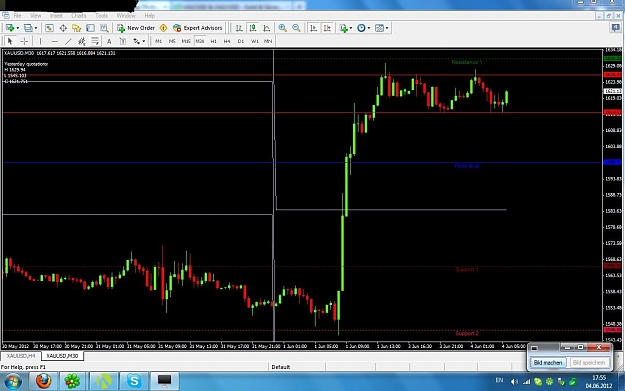Open the View menu
The image size is (625, 391).
(35, 16)
